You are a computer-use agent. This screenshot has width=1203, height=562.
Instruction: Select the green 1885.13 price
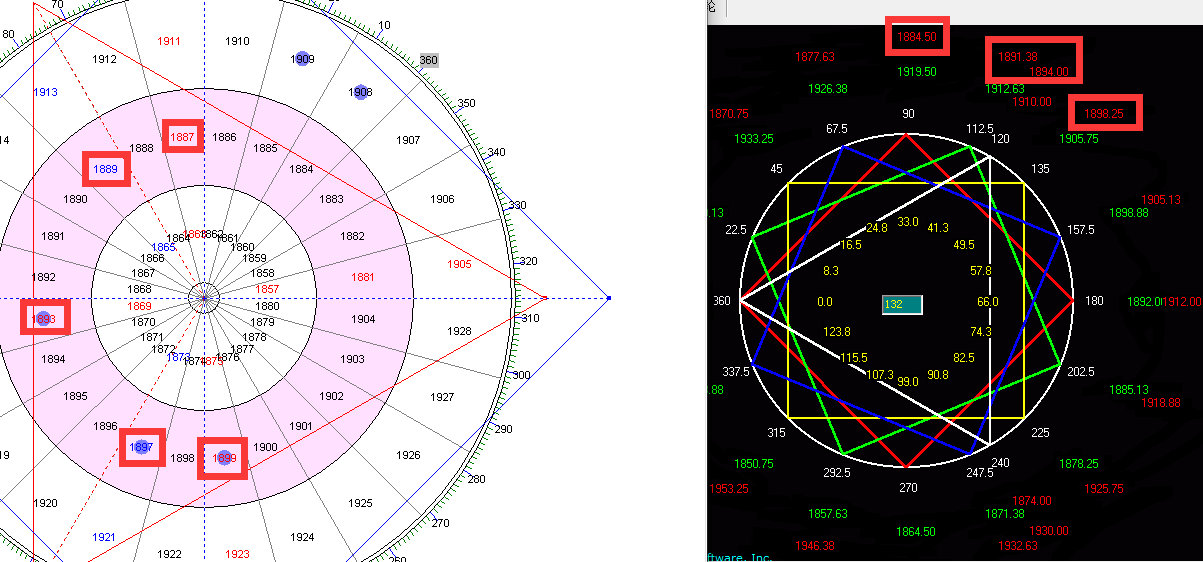pyautogui.click(x=1128, y=390)
